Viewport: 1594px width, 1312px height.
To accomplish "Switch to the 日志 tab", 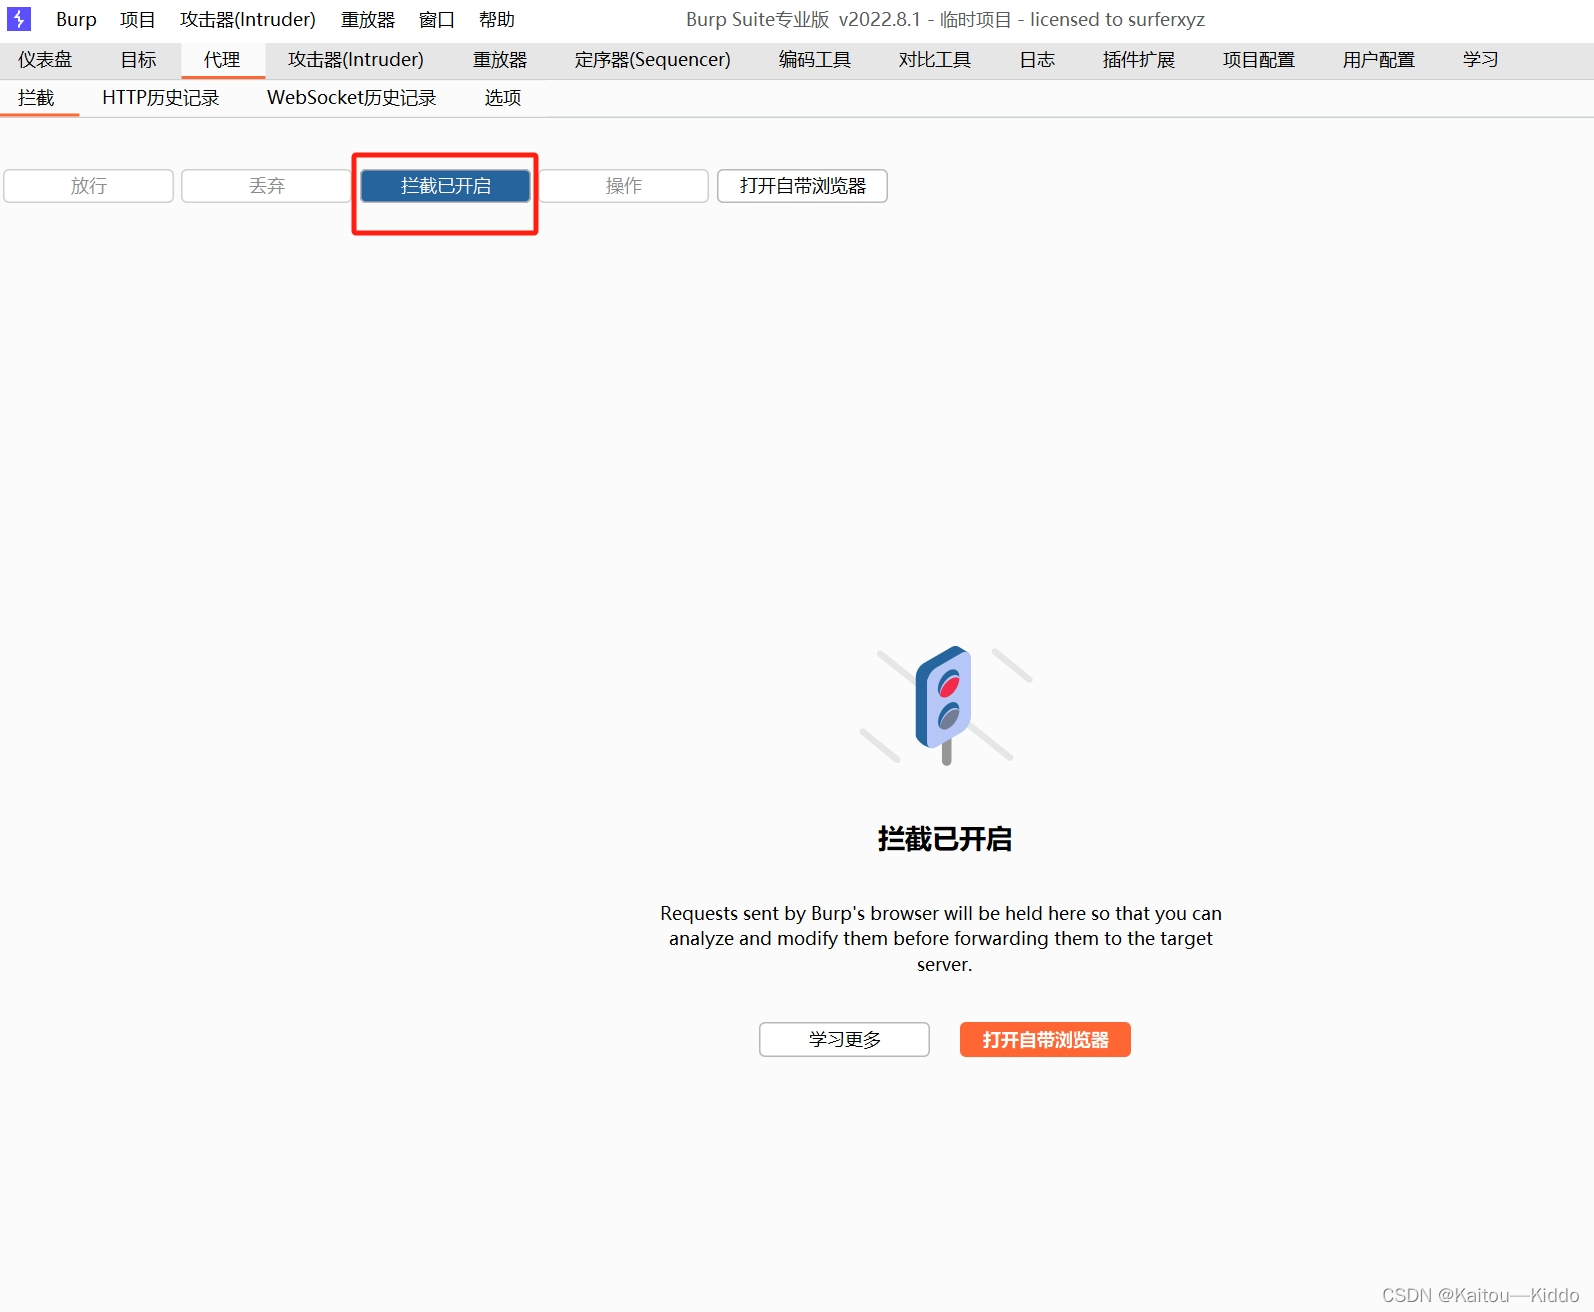I will tap(1037, 60).
